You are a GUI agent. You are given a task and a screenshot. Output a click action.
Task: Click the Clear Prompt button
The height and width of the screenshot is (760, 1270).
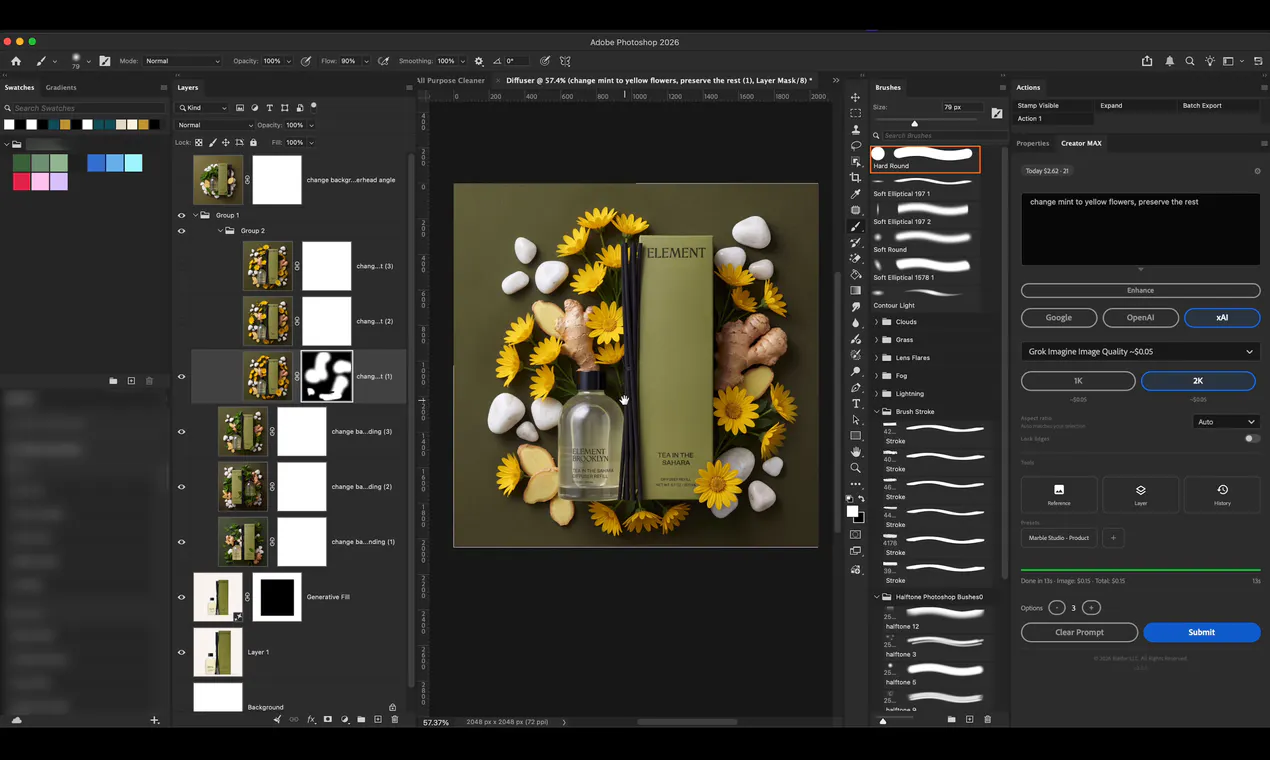(x=1079, y=632)
